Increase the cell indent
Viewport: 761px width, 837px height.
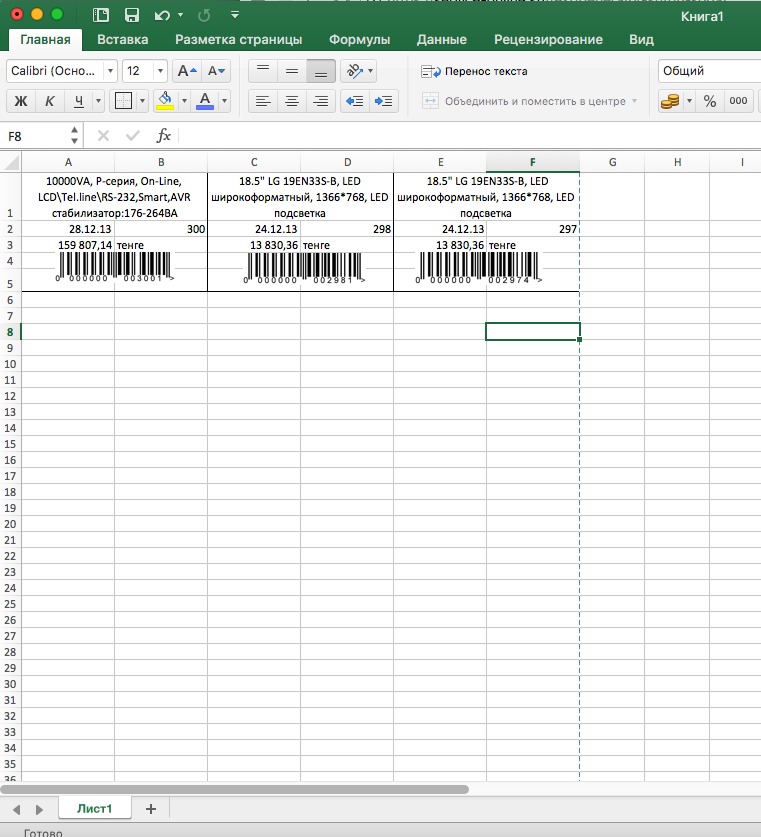click(x=383, y=101)
